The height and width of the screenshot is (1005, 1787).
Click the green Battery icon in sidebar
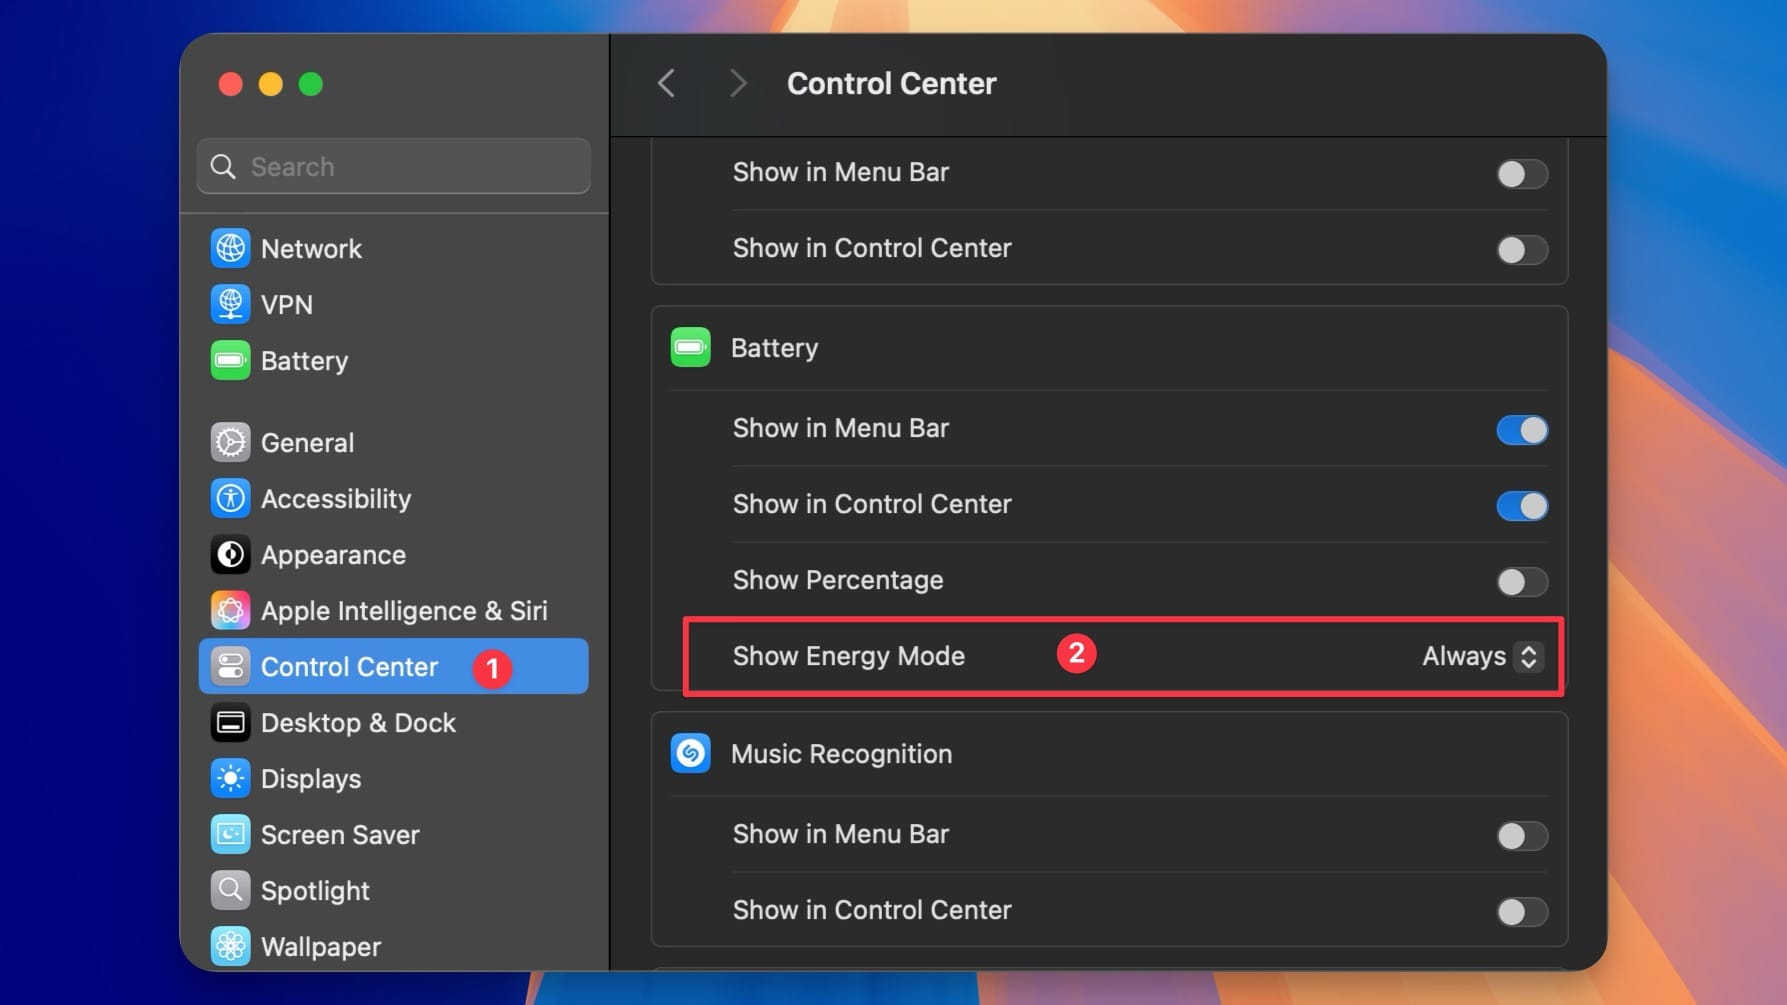coord(231,360)
